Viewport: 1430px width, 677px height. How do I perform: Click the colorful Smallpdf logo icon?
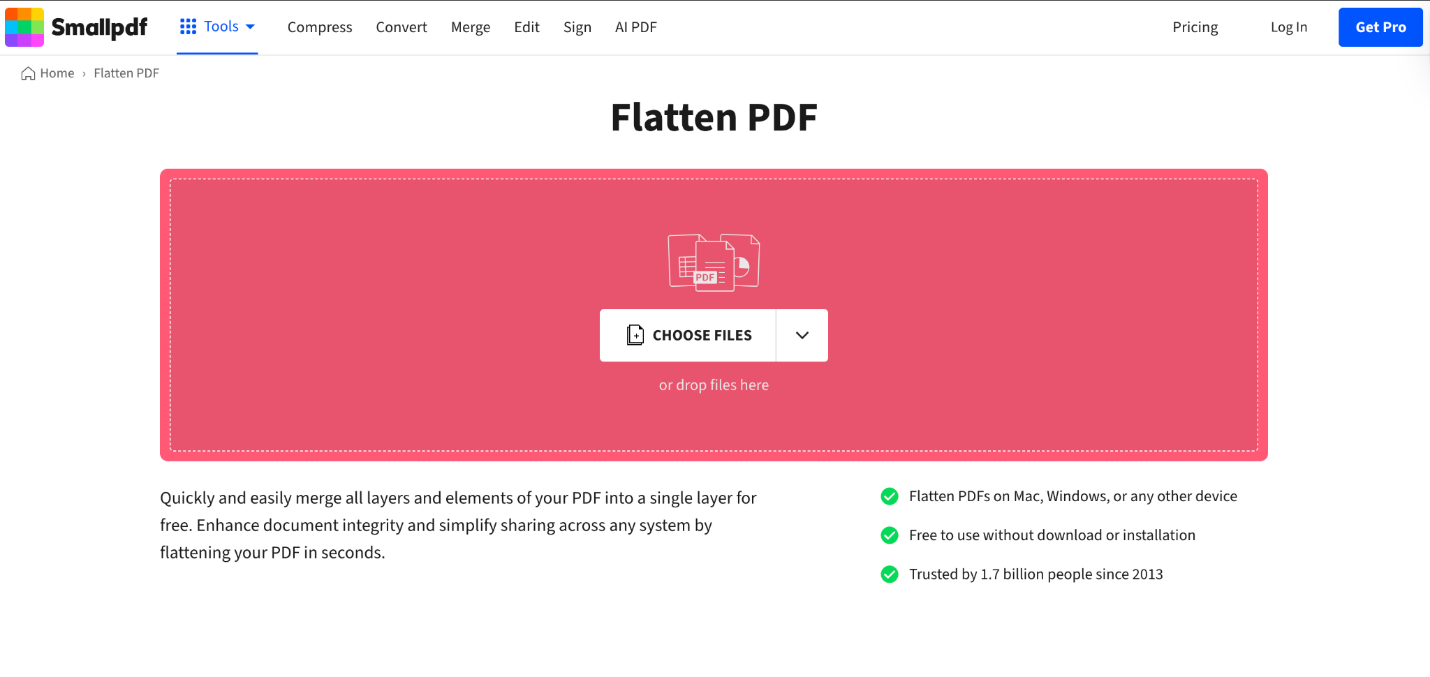[23, 25]
